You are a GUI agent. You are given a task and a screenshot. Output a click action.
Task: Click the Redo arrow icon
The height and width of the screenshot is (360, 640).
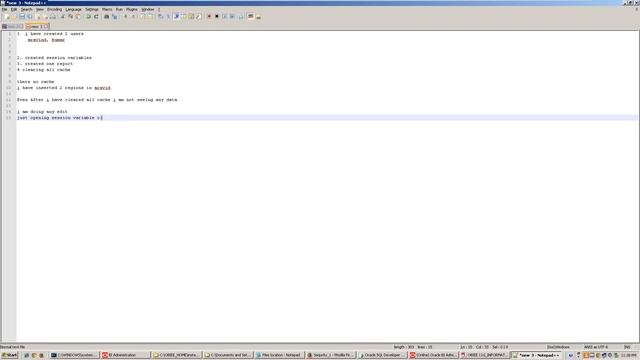pos(96,16)
